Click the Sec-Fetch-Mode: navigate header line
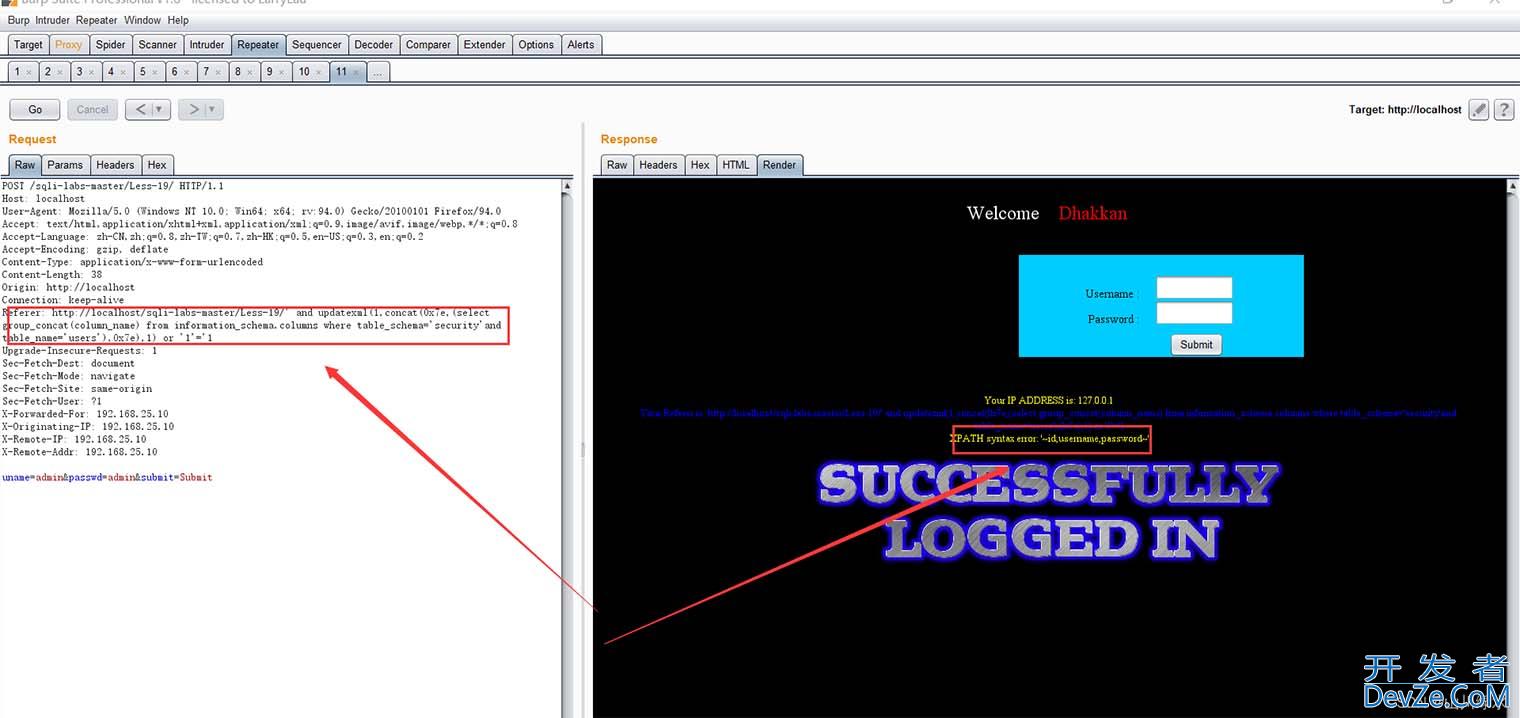Viewport: 1520px width, 718px height. (68, 376)
